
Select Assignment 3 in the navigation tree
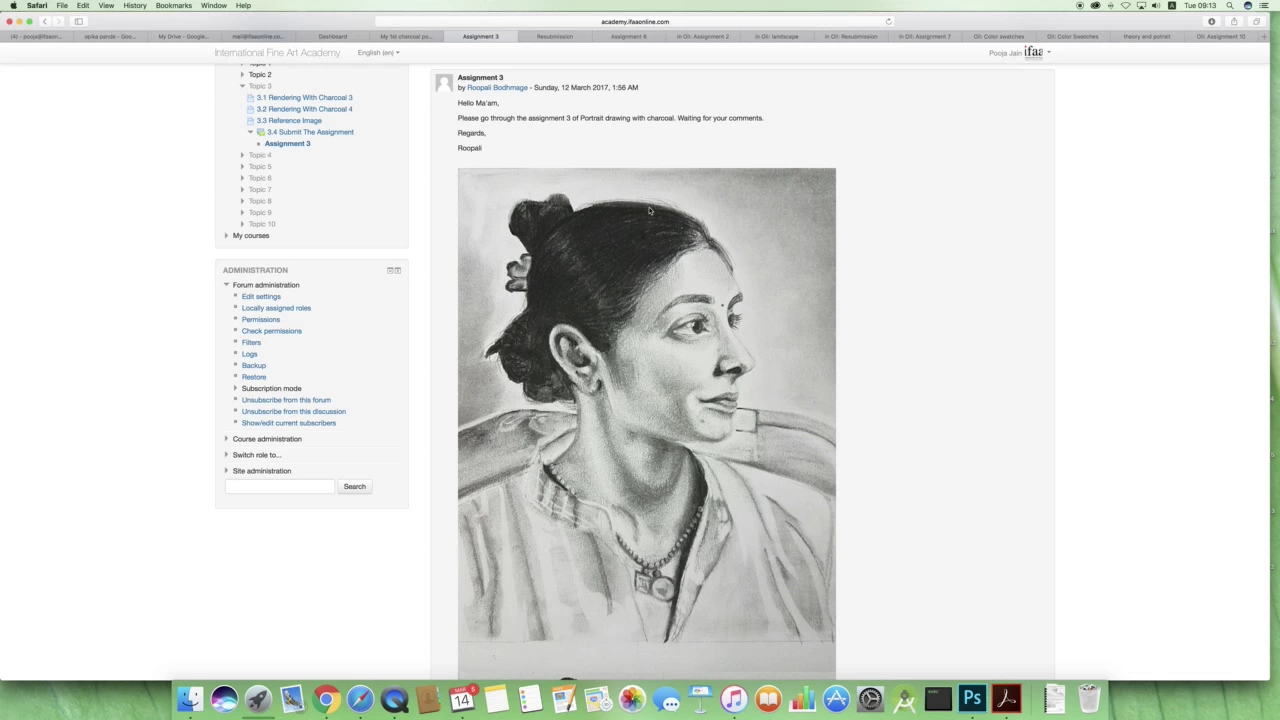tap(287, 144)
